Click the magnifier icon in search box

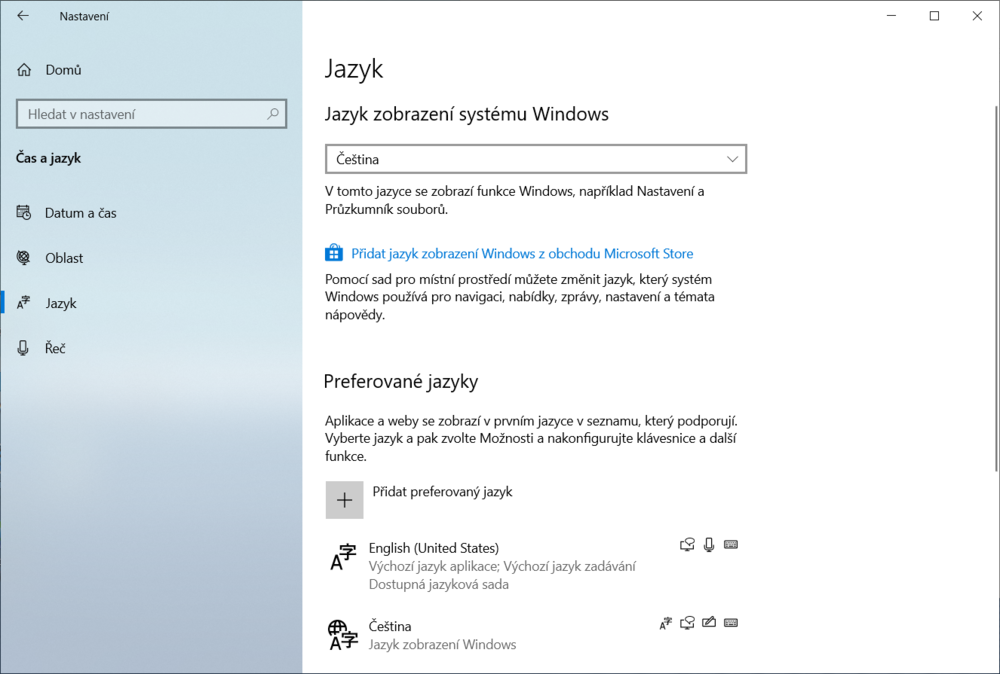pos(273,114)
